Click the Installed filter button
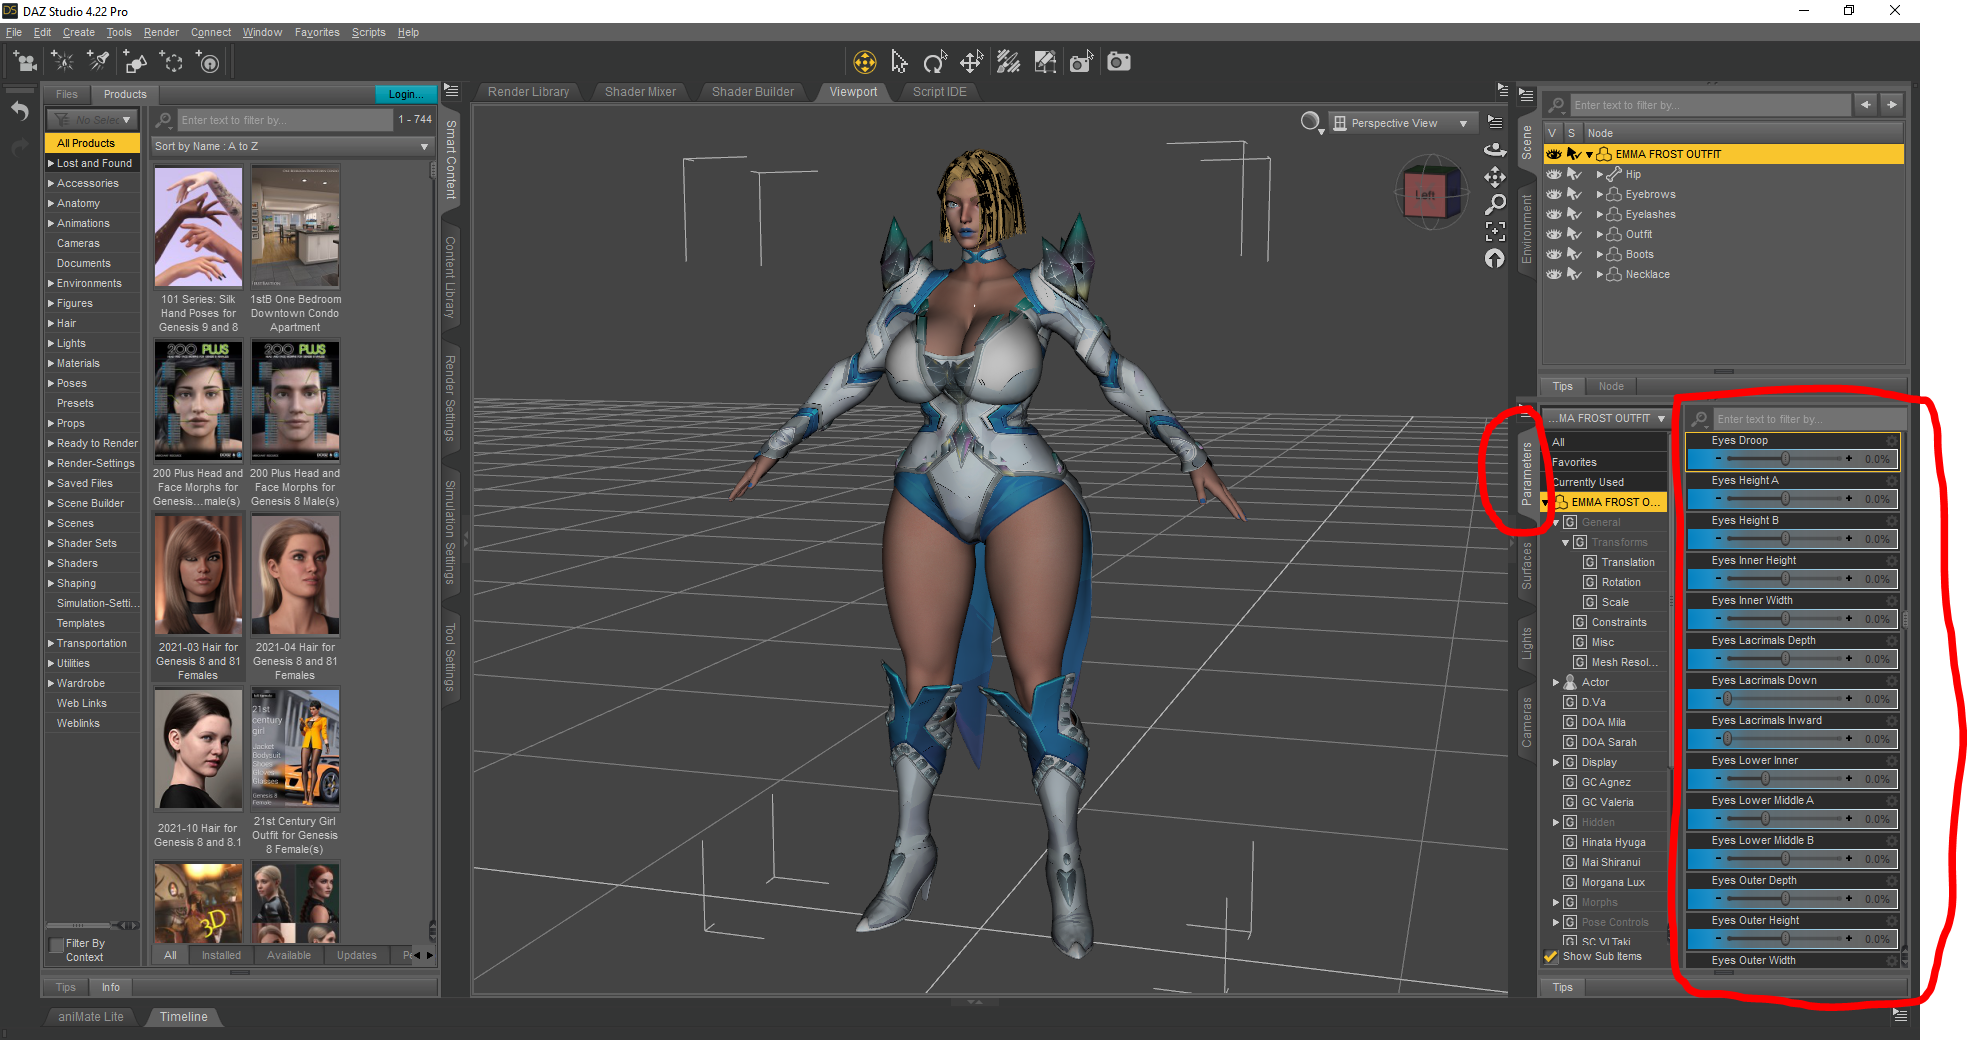The image size is (1967, 1040). [x=221, y=955]
